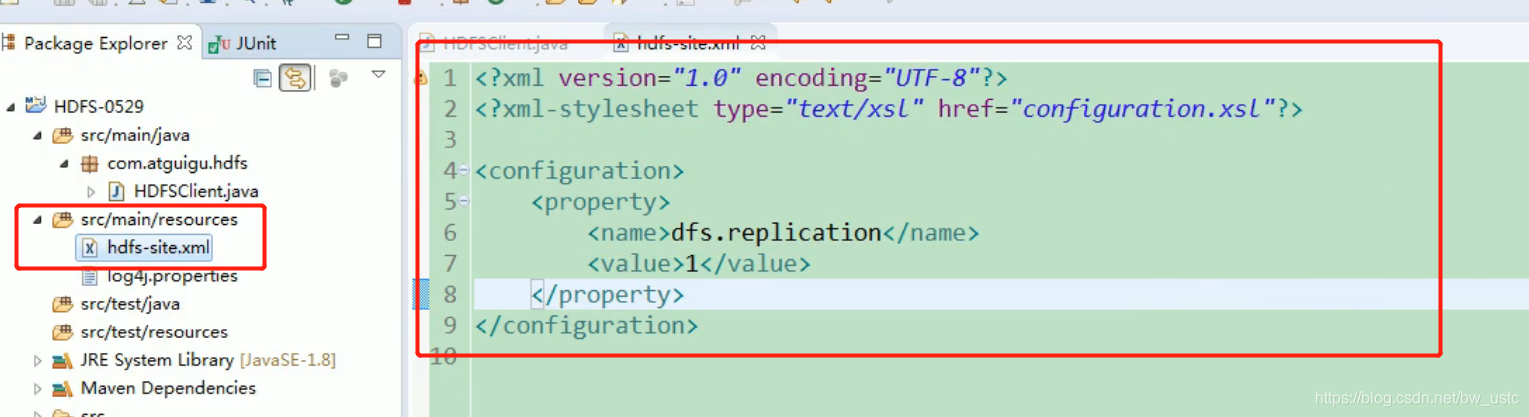Switch to the JUnit tab
The height and width of the screenshot is (417, 1529).
click(x=243, y=44)
